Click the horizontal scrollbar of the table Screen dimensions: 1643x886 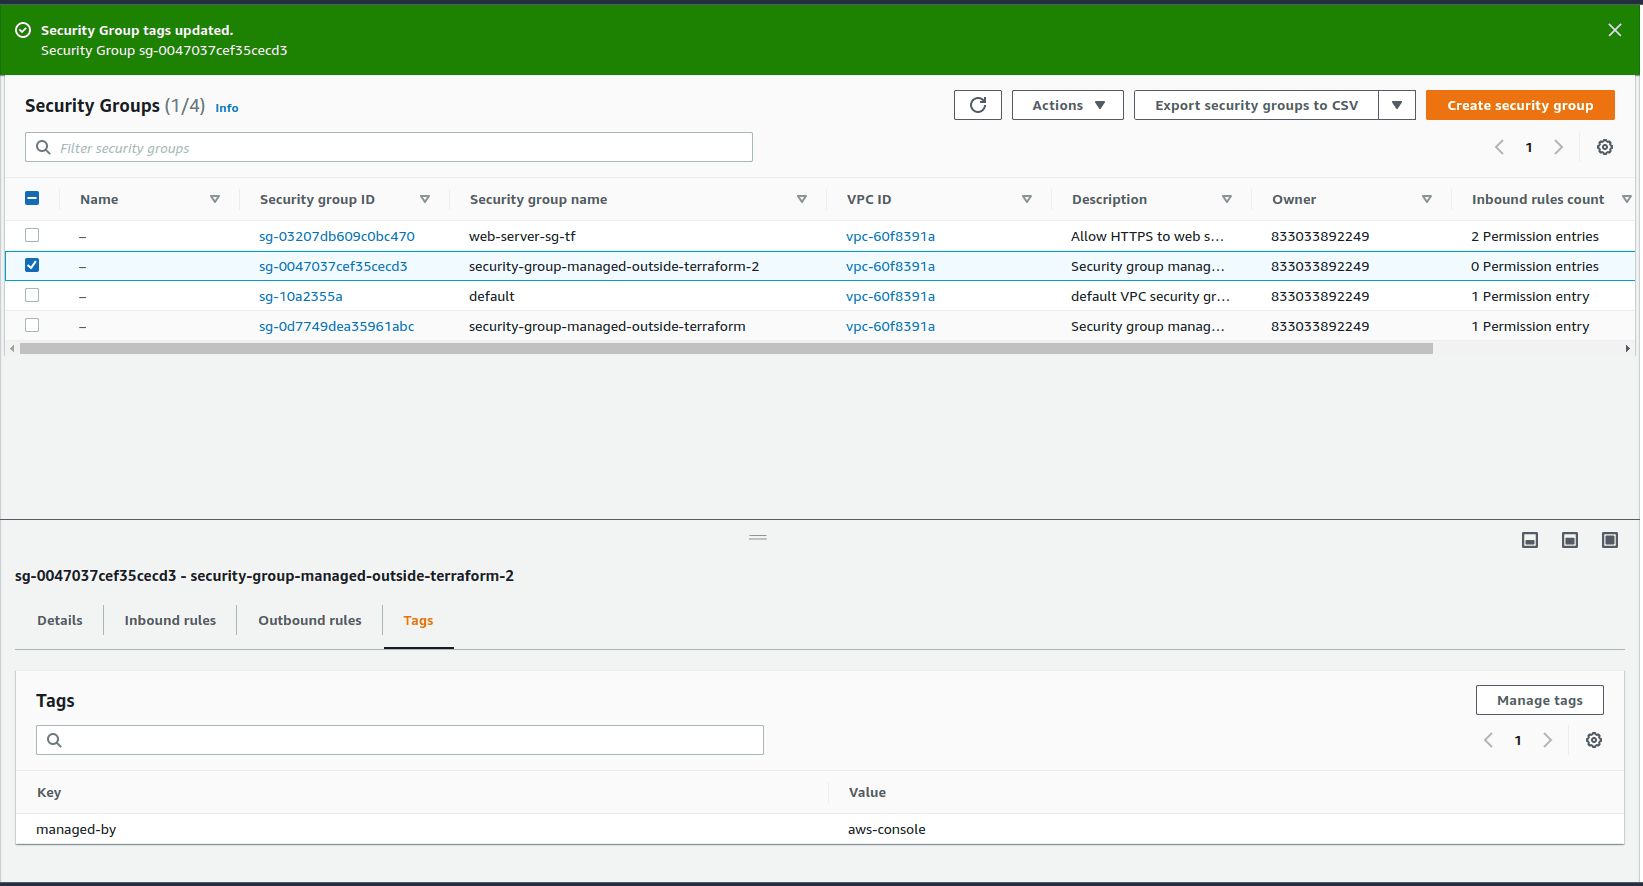point(726,349)
